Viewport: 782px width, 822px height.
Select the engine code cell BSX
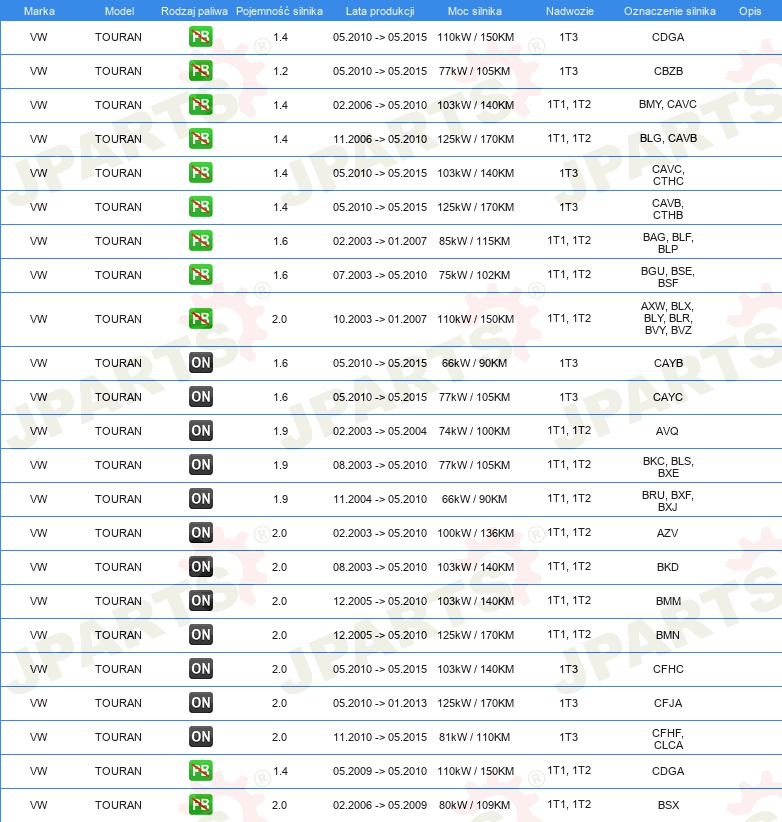pyautogui.click(x=668, y=805)
